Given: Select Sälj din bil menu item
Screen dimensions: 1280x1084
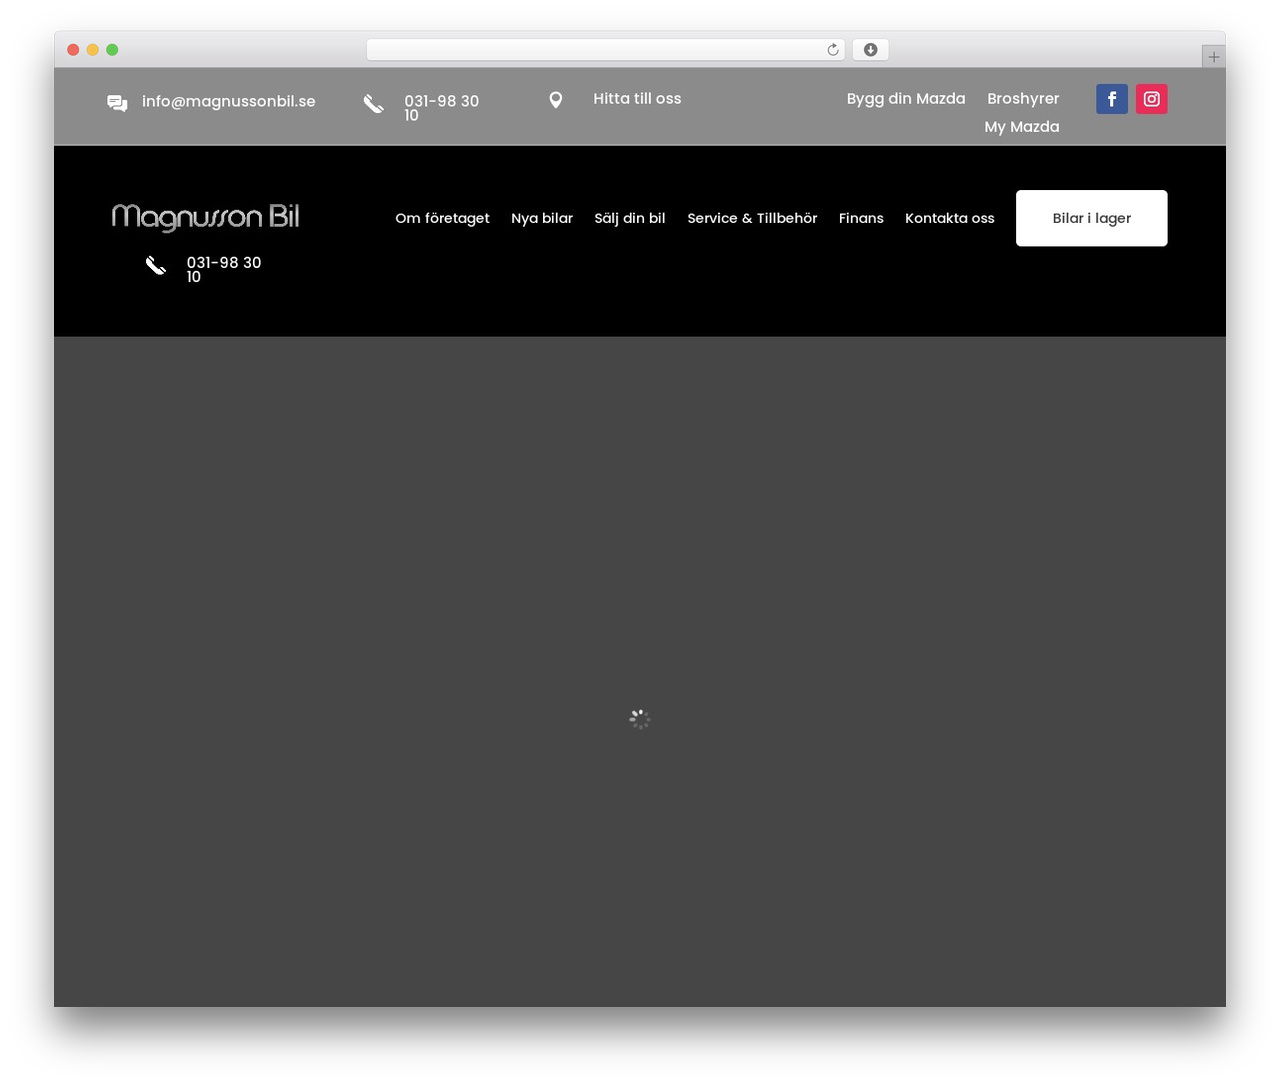Looking at the screenshot, I should [630, 218].
